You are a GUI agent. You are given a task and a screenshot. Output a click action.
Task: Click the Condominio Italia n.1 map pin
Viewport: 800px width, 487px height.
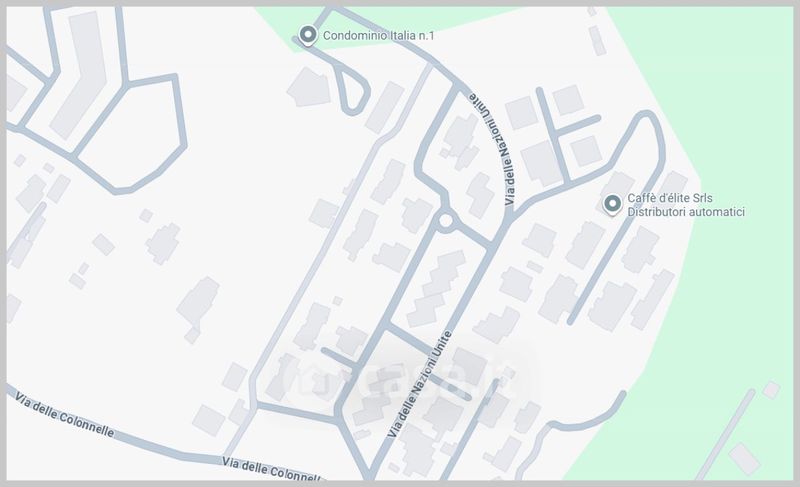tap(308, 36)
